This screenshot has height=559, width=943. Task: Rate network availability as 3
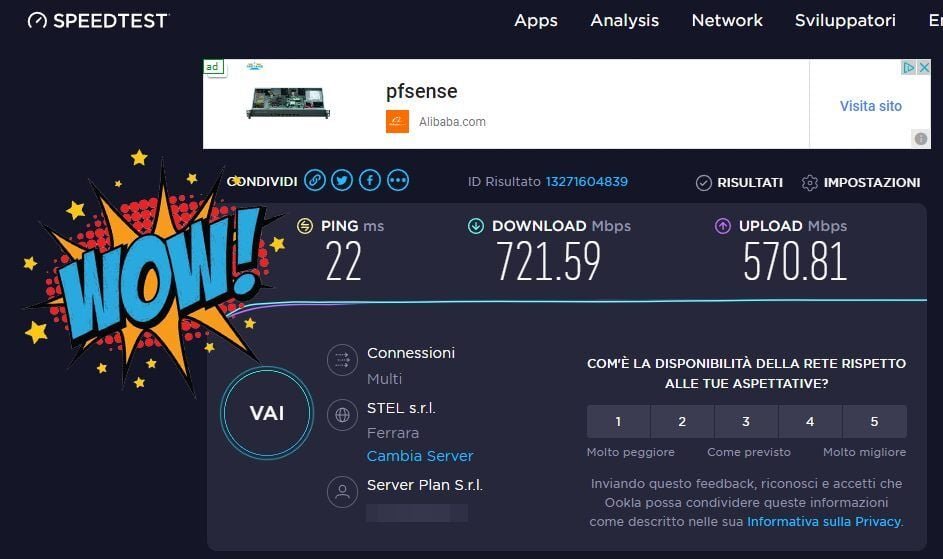point(746,421)
